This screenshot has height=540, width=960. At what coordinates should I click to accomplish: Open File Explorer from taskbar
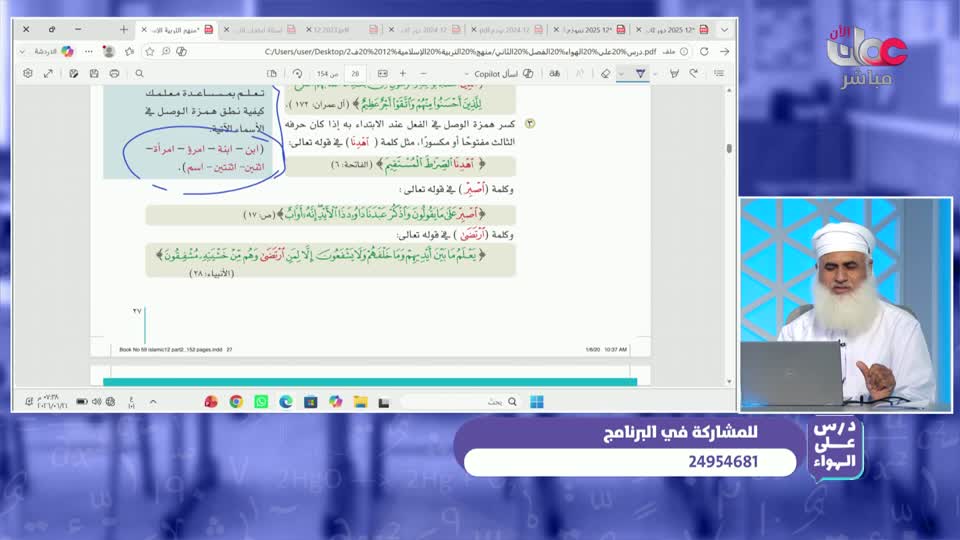360,402
